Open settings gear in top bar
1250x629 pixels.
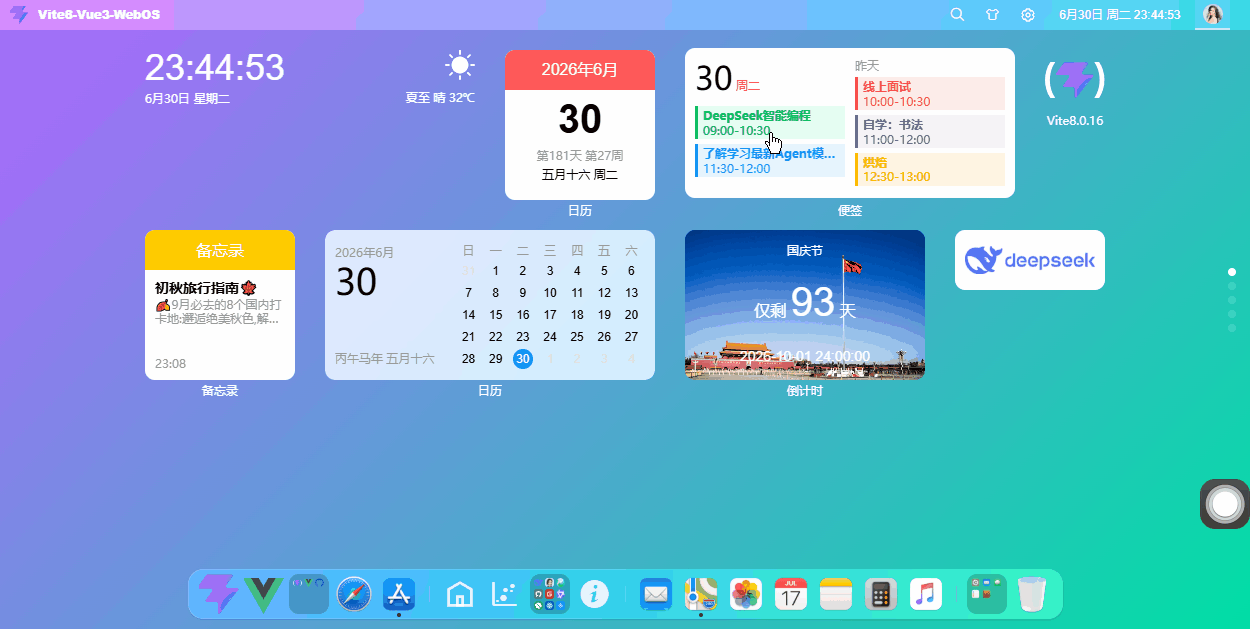click(1027, 15)
